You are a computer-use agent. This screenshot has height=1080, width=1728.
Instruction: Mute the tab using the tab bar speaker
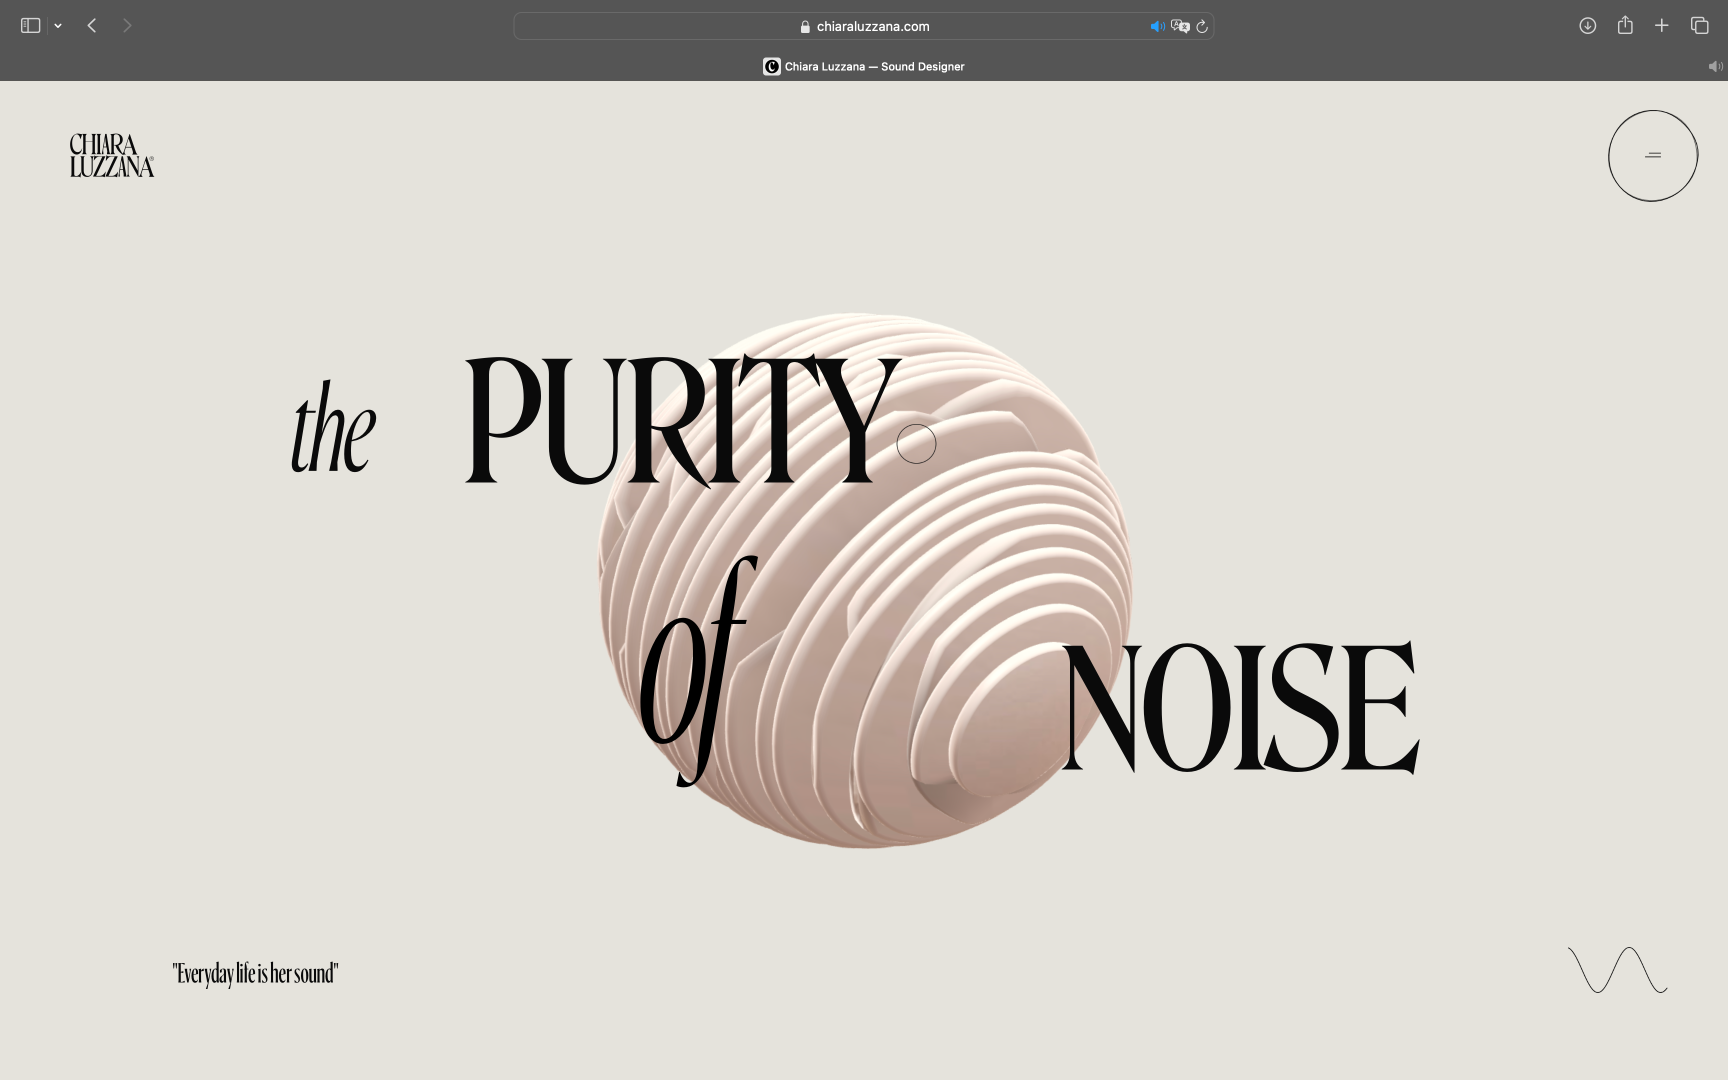tap(1715, 67)
